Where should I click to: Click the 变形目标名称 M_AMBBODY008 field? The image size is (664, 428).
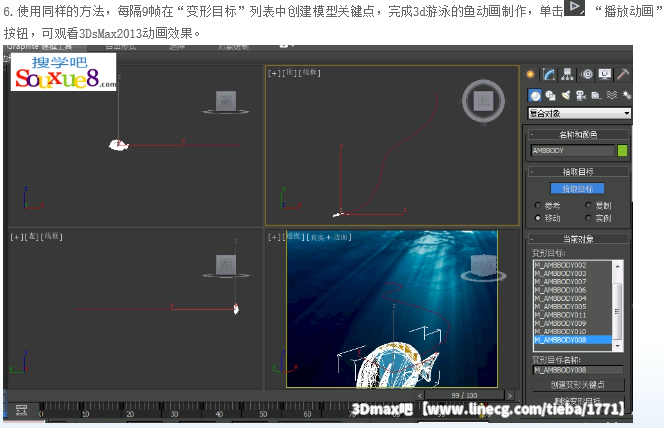578,370
